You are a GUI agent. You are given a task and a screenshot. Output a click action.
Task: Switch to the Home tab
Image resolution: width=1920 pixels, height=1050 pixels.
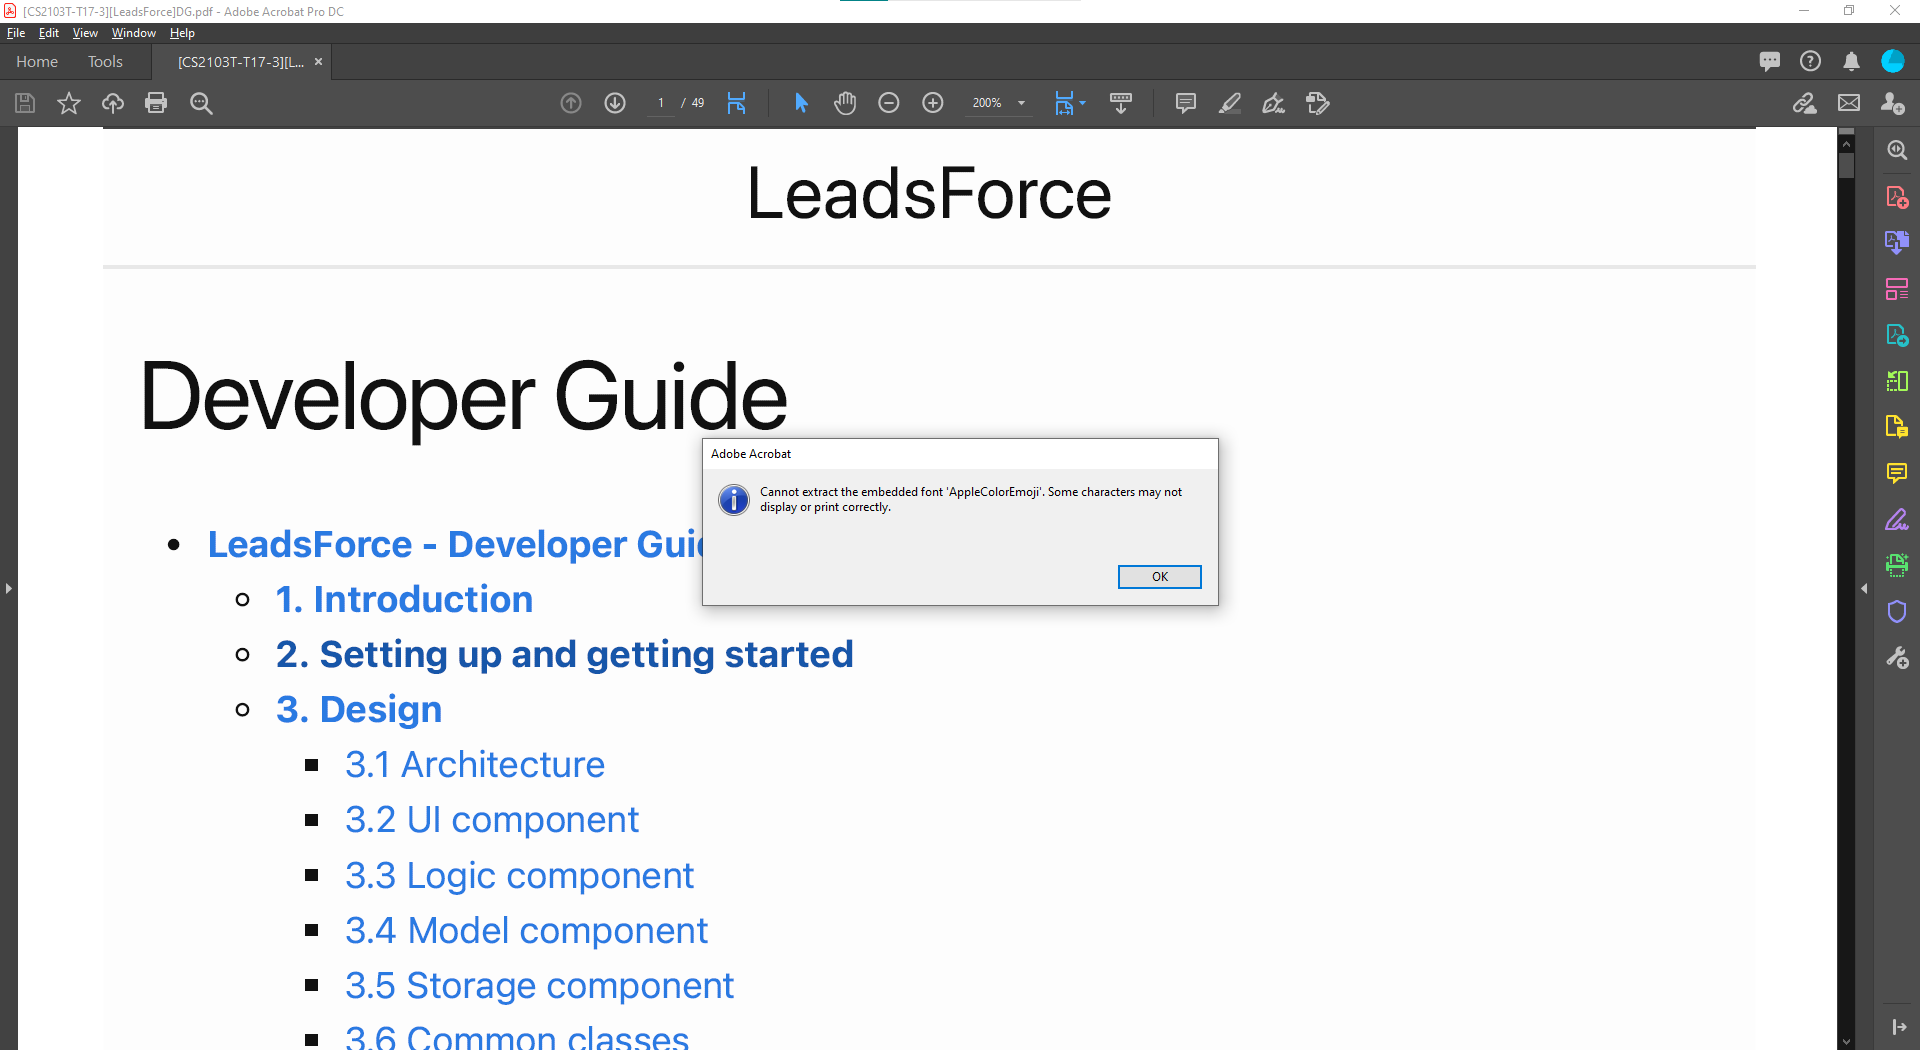[x=37, y=62]
